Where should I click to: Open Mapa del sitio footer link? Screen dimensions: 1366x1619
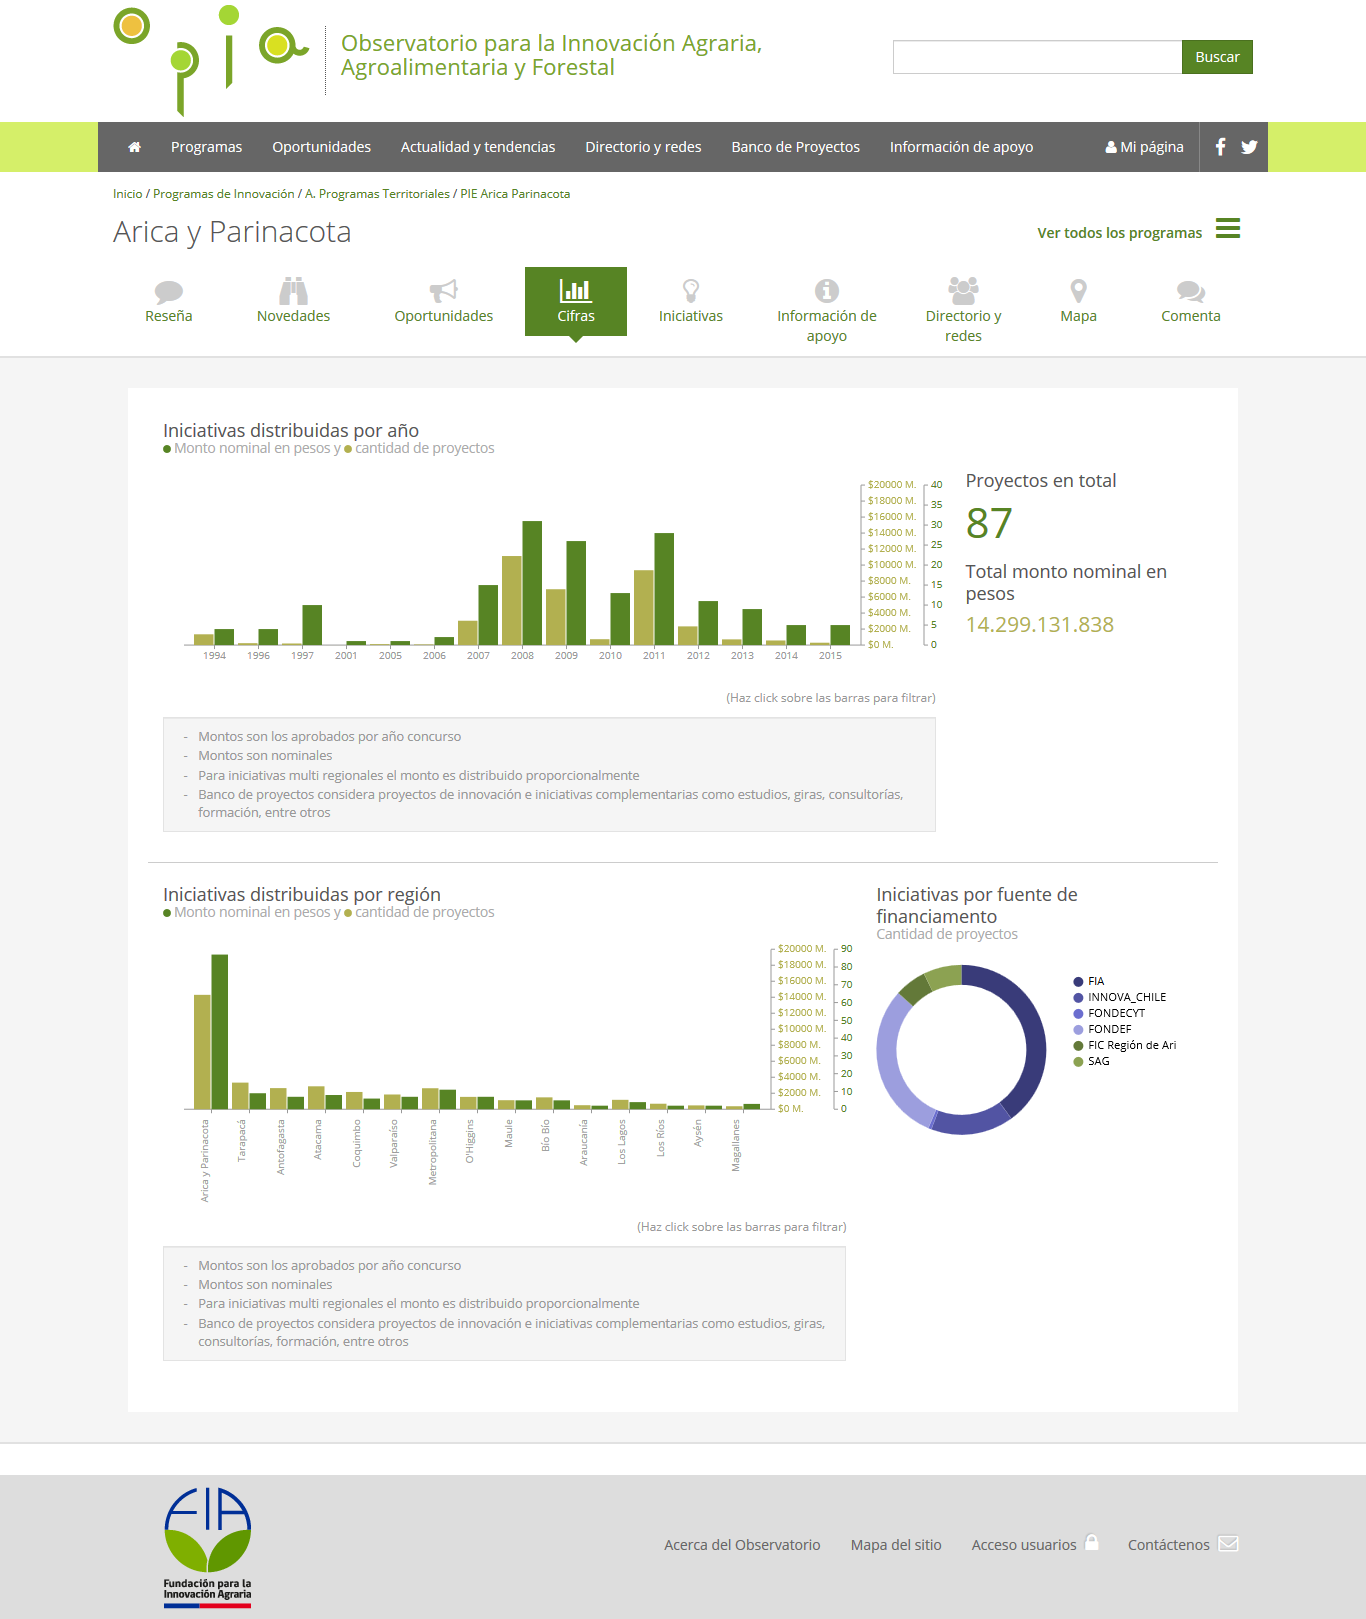(x=896, y=1545)
